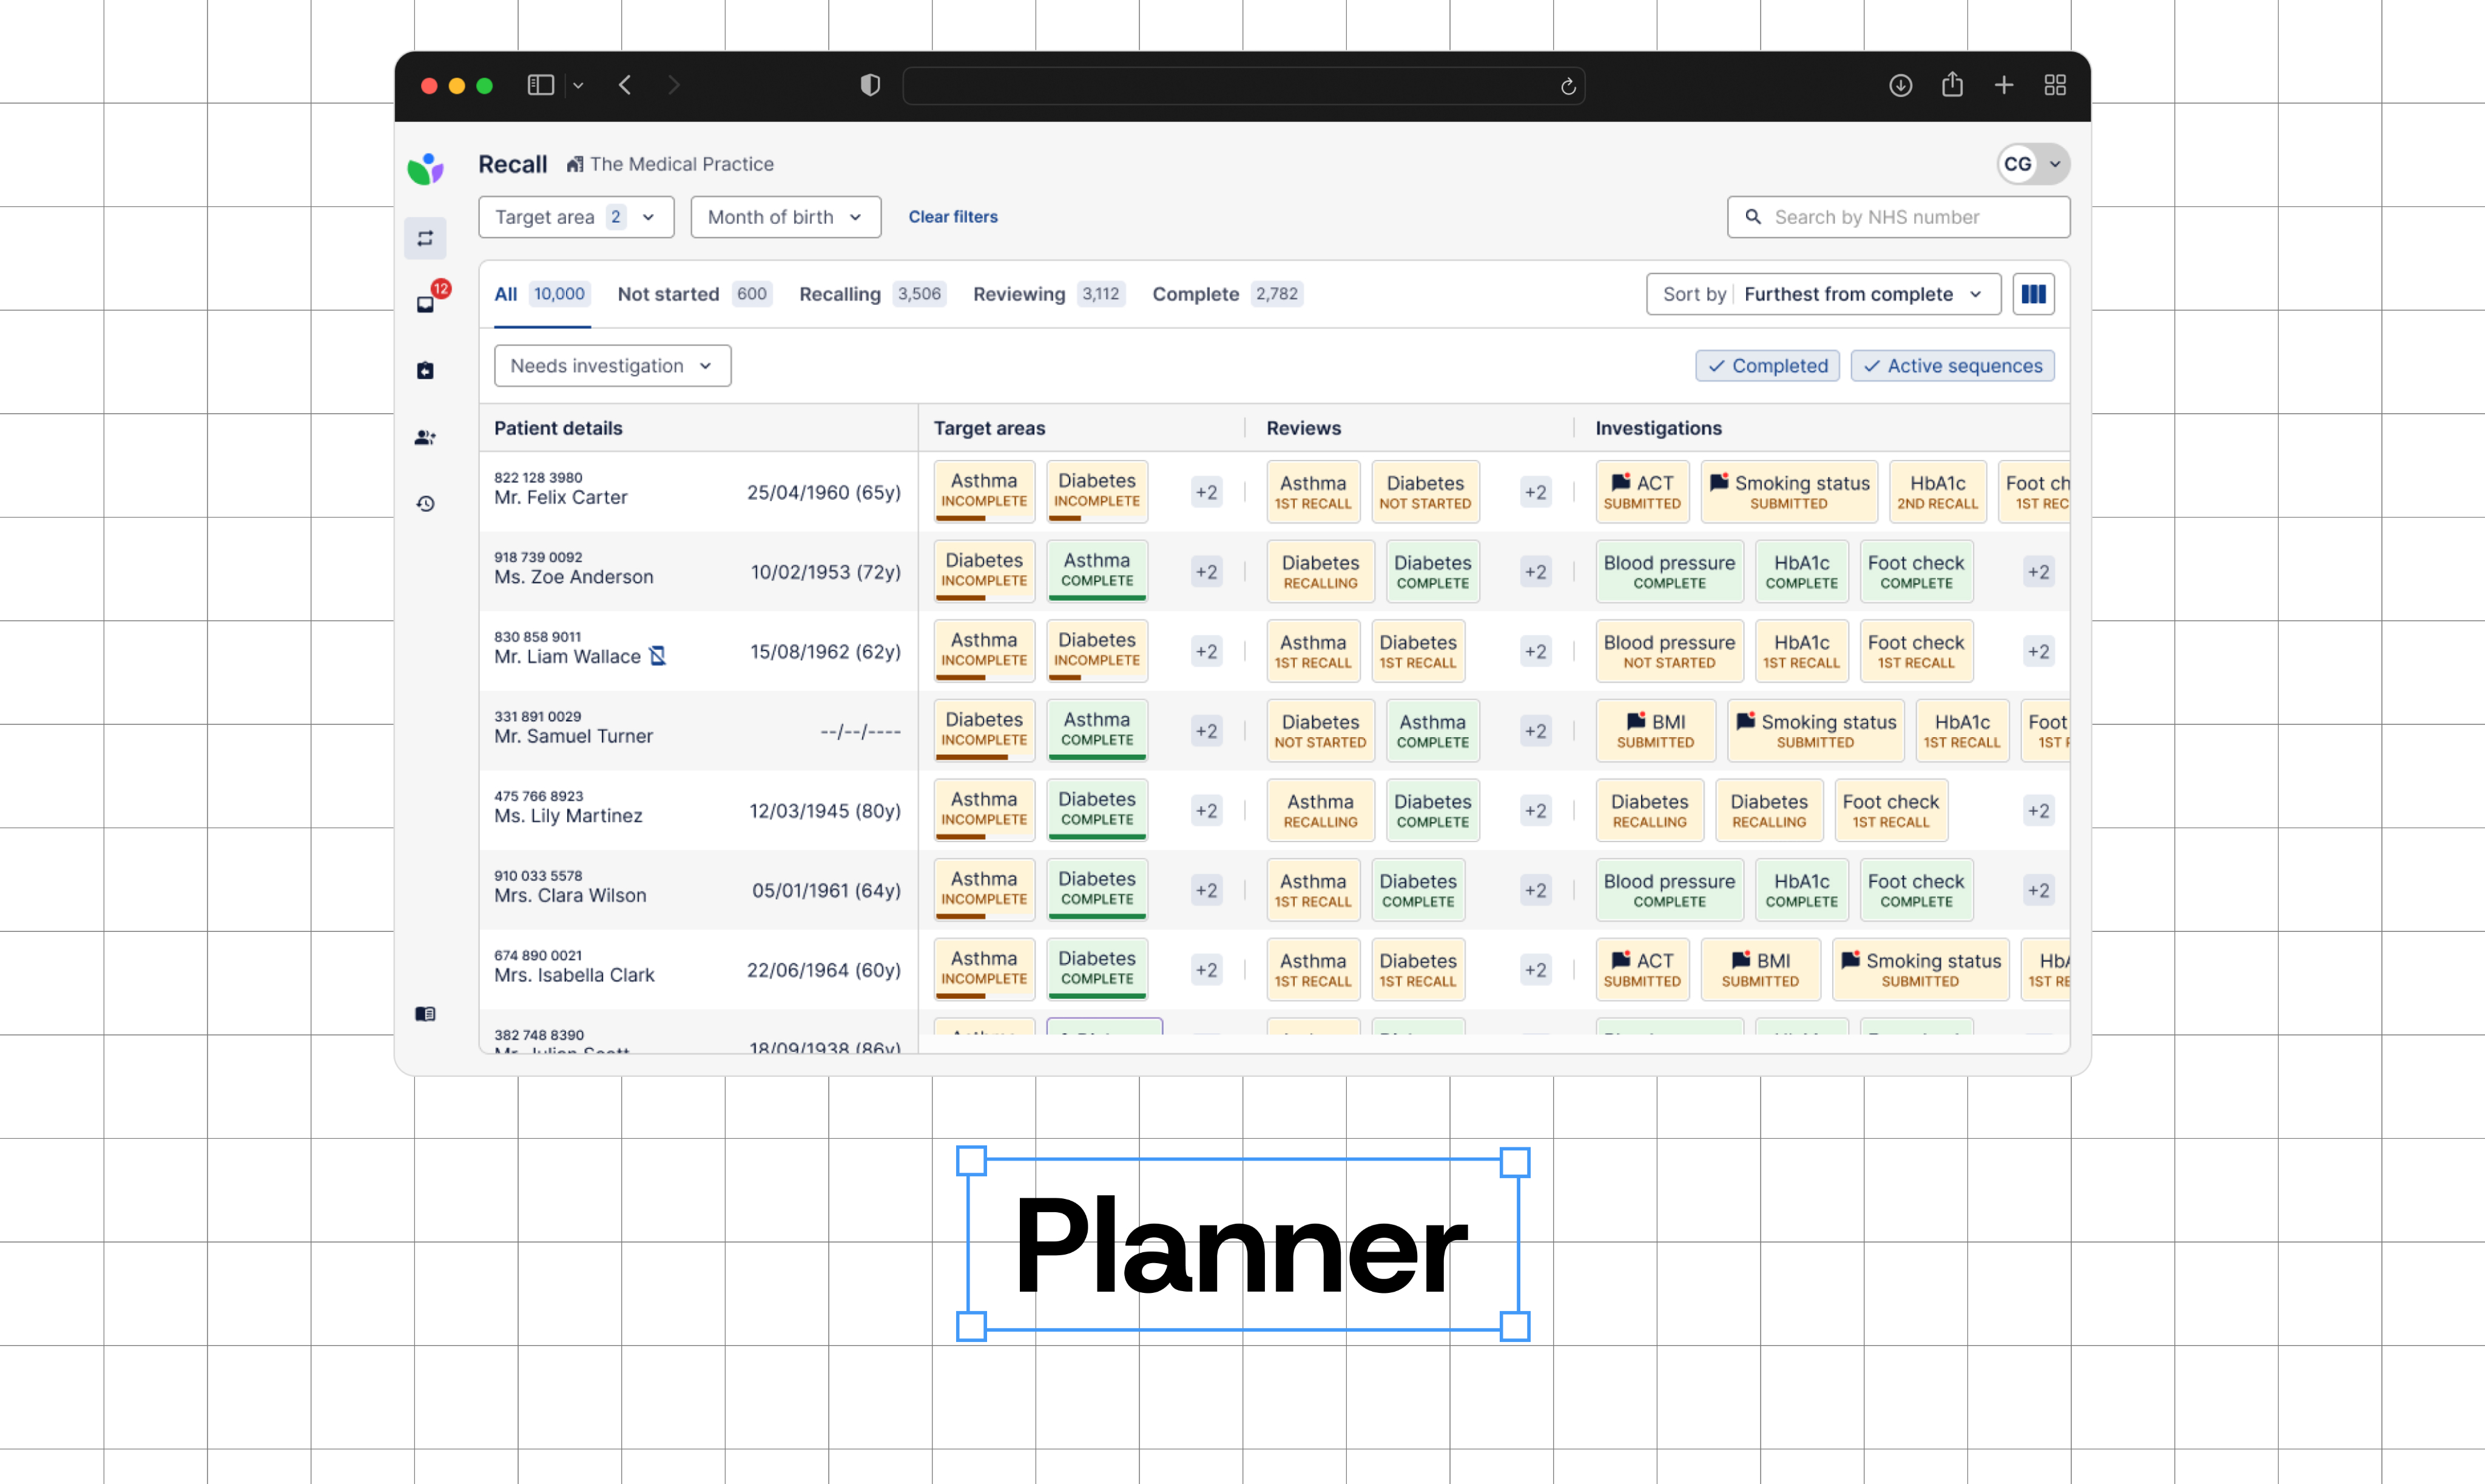
Task: Open the Sort by Furthest from complete dropdown
Action: [x=1822, y=294]
